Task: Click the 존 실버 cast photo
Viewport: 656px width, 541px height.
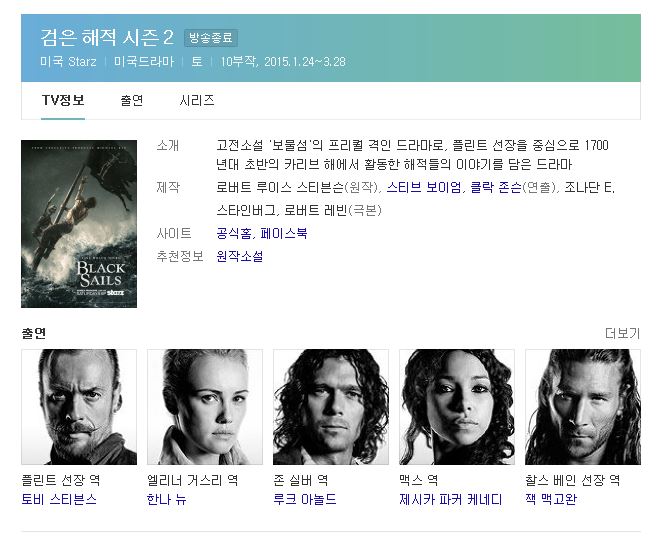Action: point(331,407)
